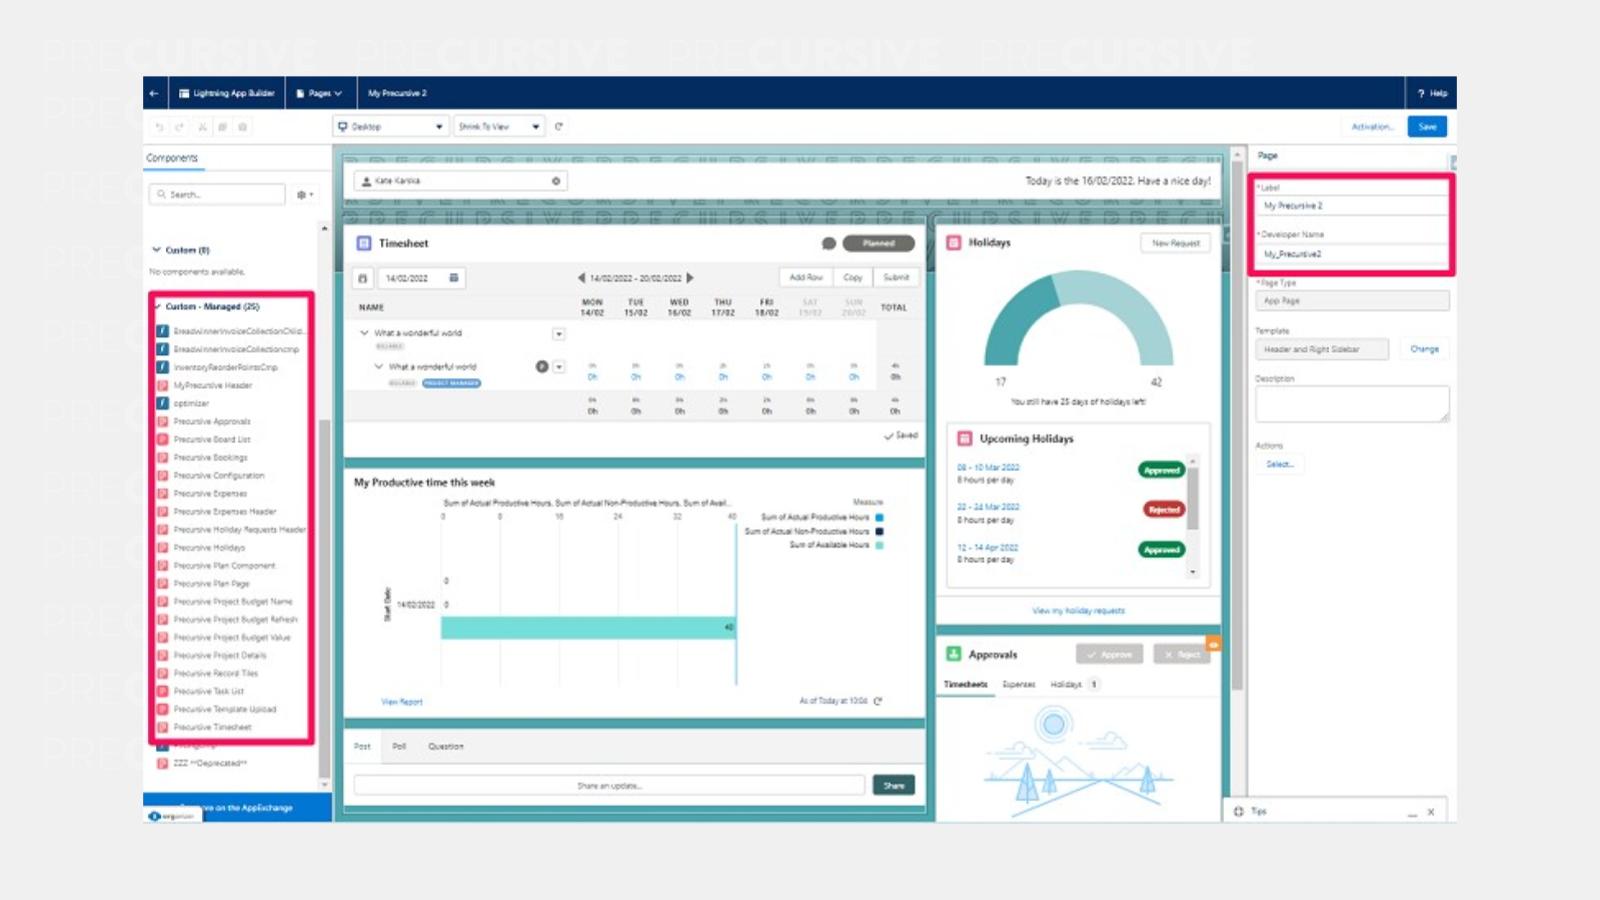Click the Holidays component icon
1600x900 pixels.
coord(954,243)
